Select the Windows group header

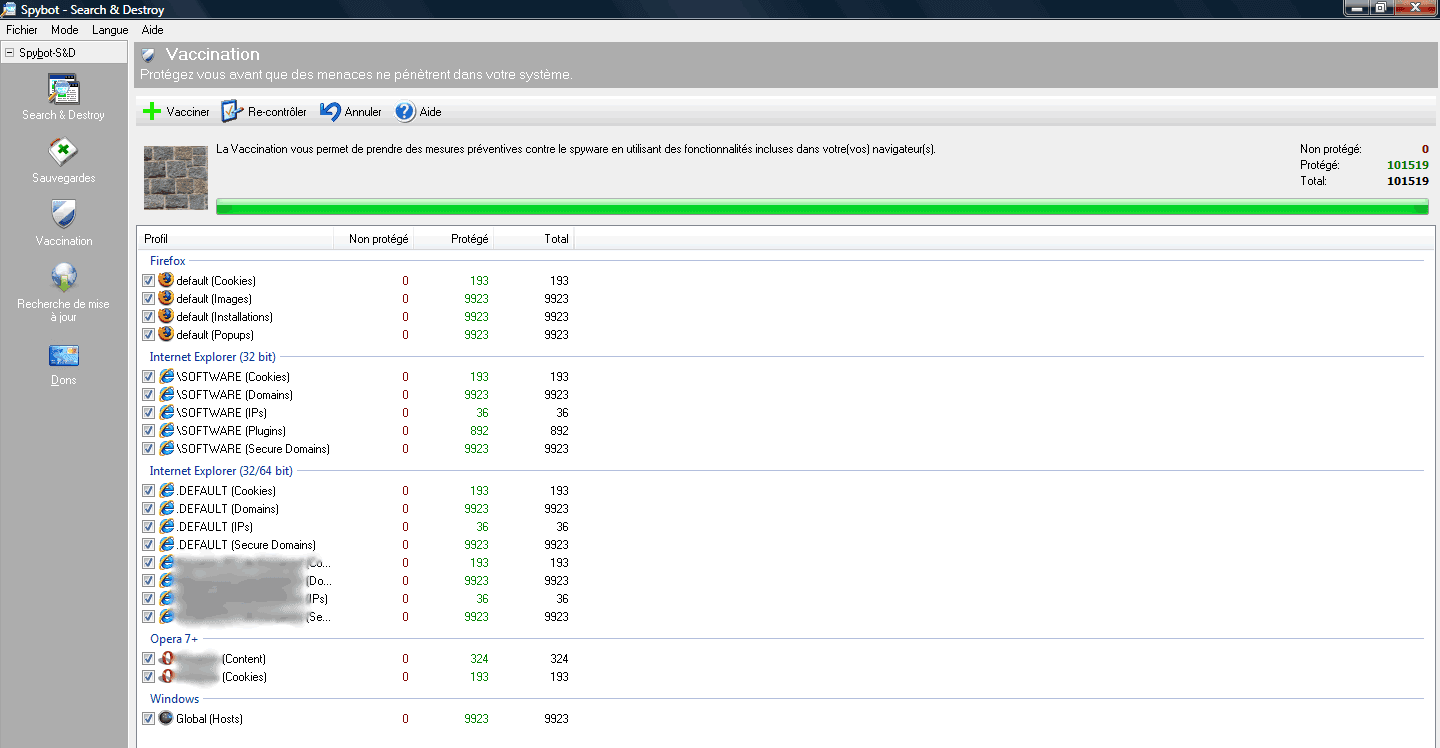pos(175,699)
